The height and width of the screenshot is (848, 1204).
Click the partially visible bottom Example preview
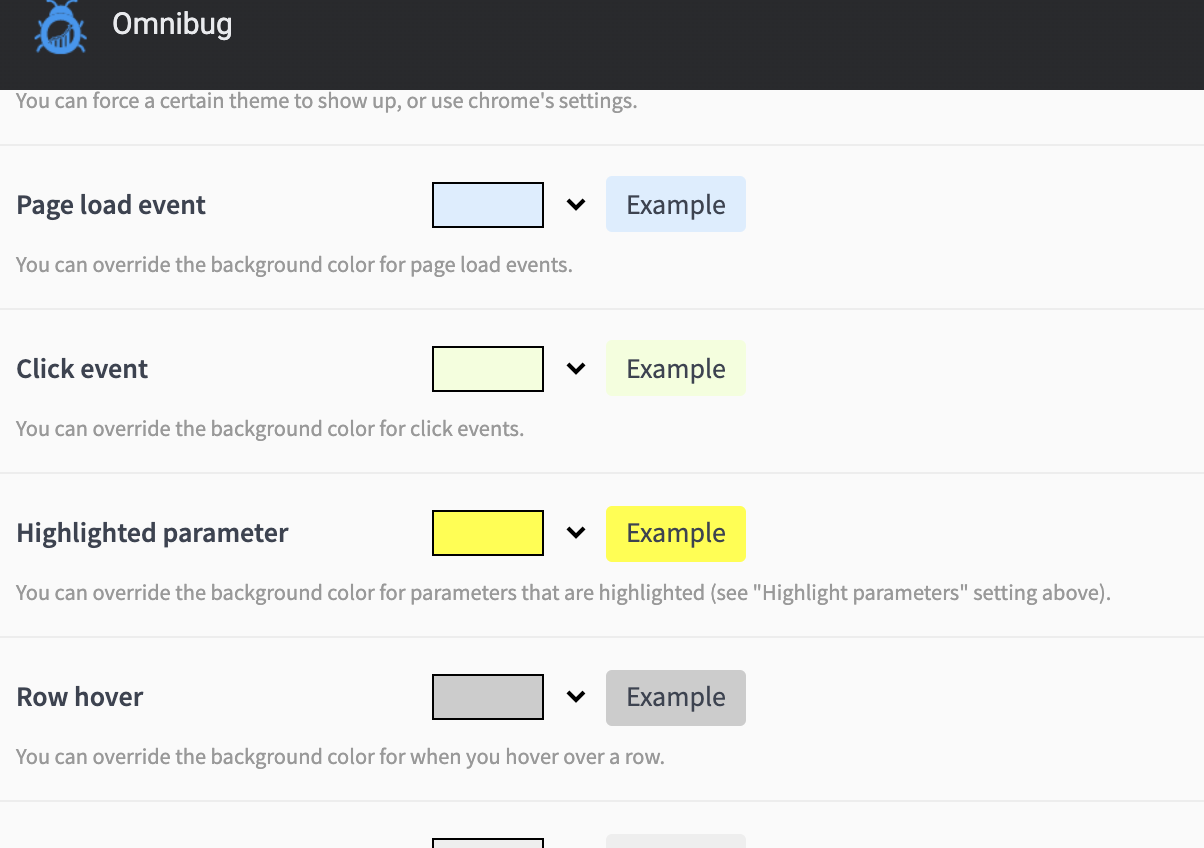675,843
